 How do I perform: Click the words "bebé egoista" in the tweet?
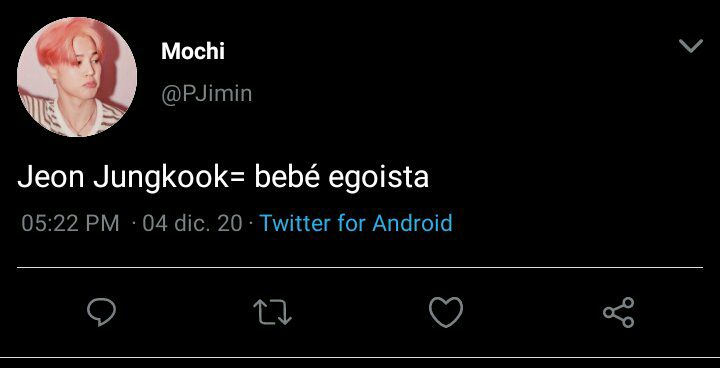(x=342, y=177)
